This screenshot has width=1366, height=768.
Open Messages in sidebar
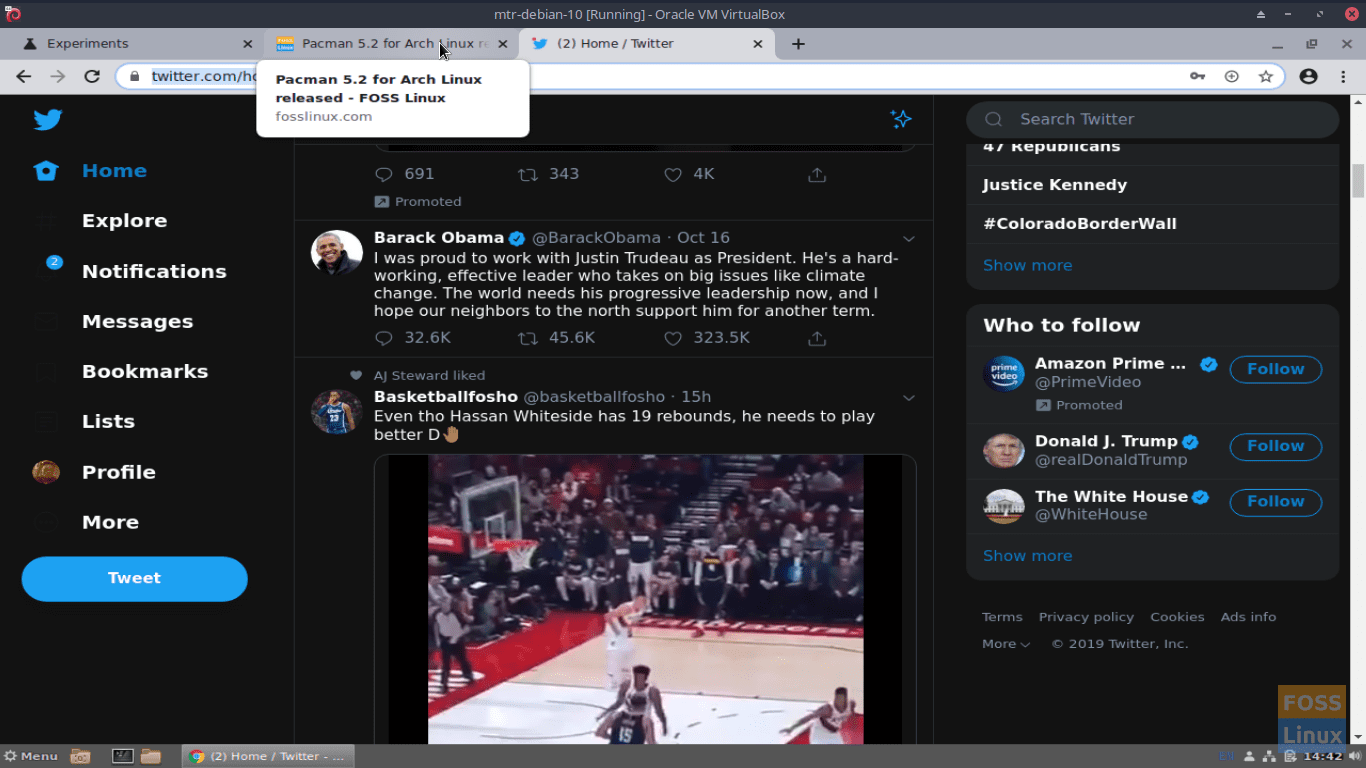click(x=137, y=322)
